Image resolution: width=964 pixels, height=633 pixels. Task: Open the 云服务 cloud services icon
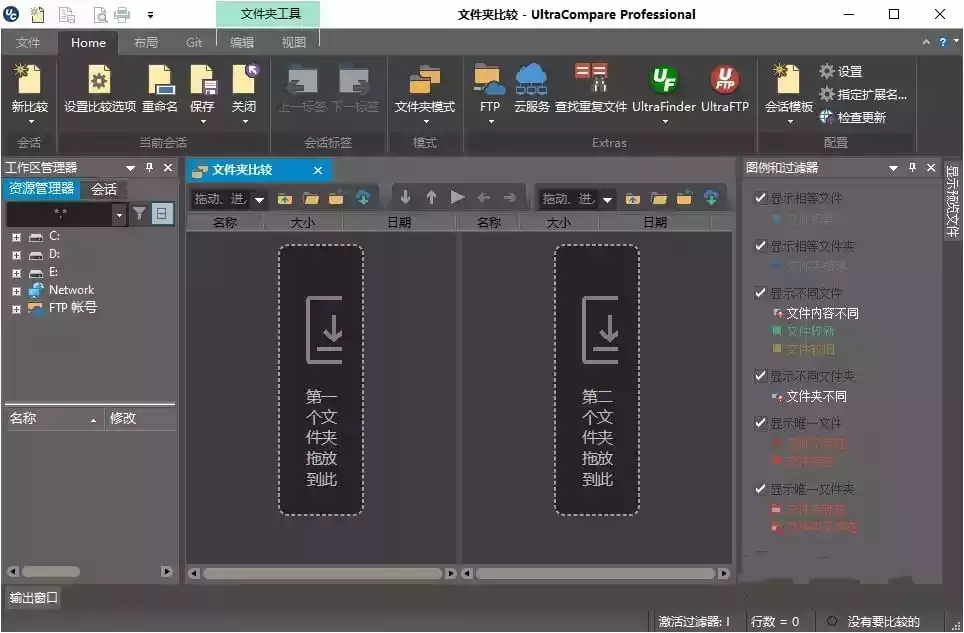point(531,80)
